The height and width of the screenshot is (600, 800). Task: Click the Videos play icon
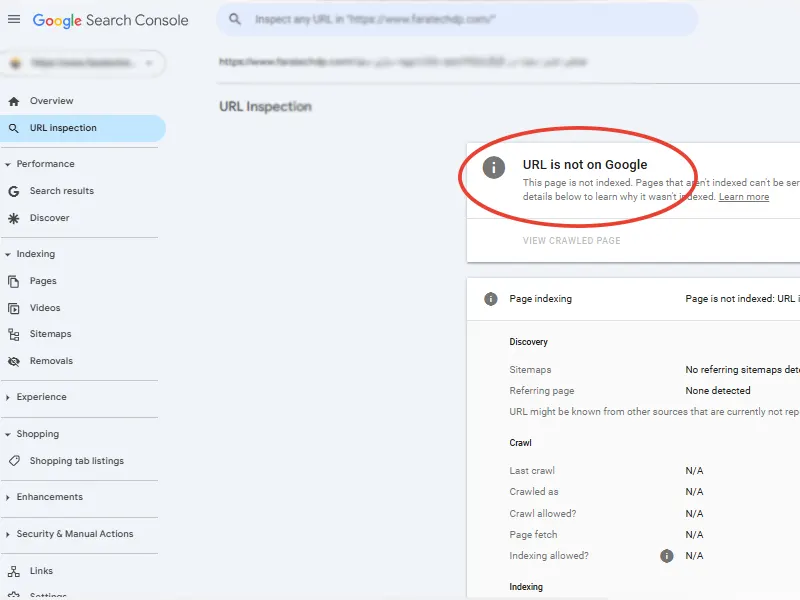[14, 308]
